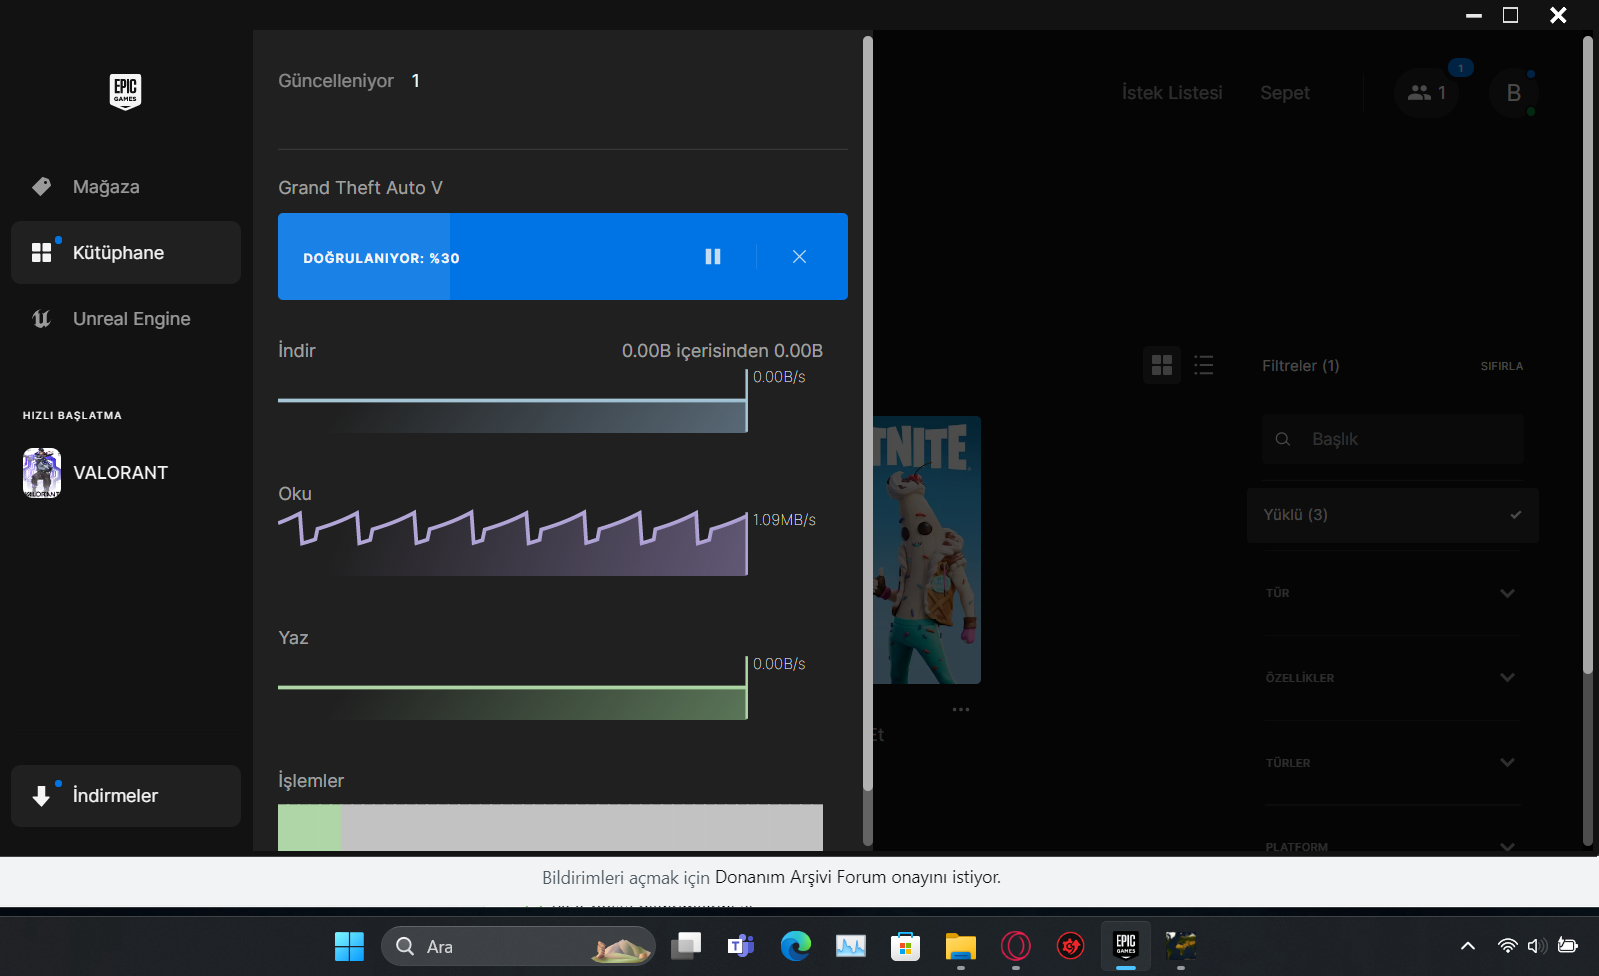
Task: Click Epic Games Launcher taskbar icon
Action: (1126, 946)
